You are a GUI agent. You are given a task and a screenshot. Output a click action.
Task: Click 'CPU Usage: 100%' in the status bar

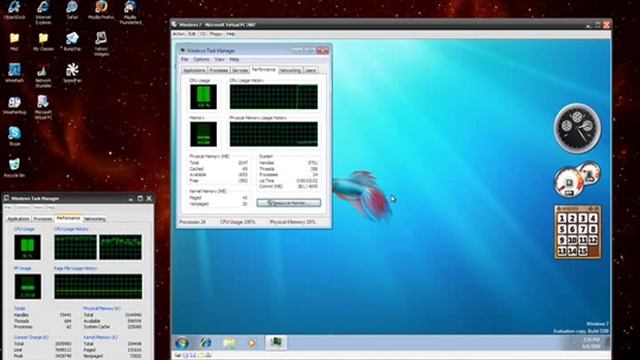pyautogui.click(x=238, y=222)
